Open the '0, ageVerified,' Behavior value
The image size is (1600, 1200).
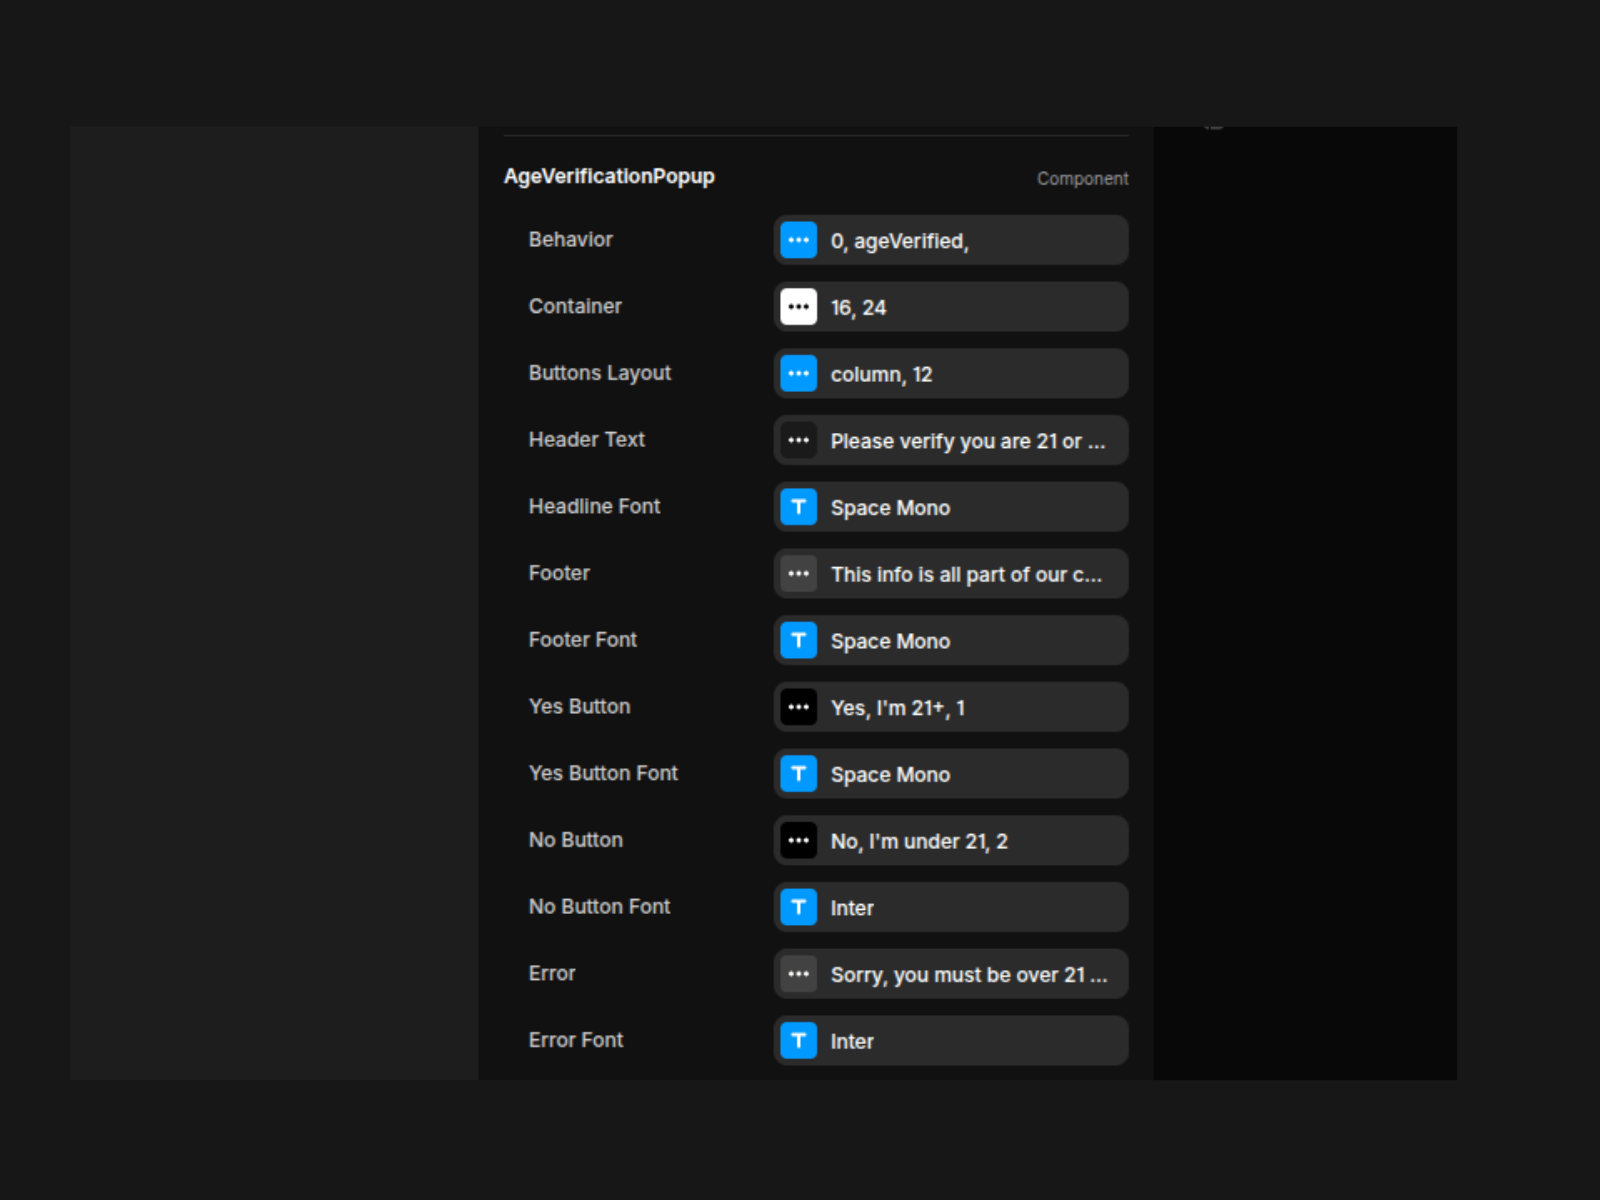pyautogui.click(x=899, y=241)
